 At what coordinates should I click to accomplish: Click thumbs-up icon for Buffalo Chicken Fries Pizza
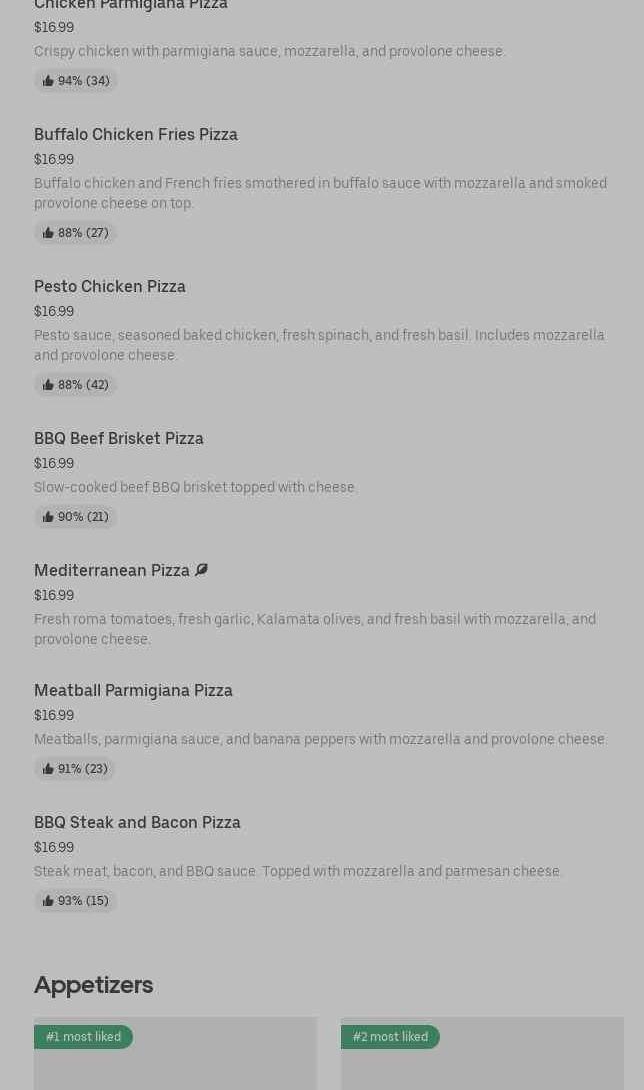[48, 233]
